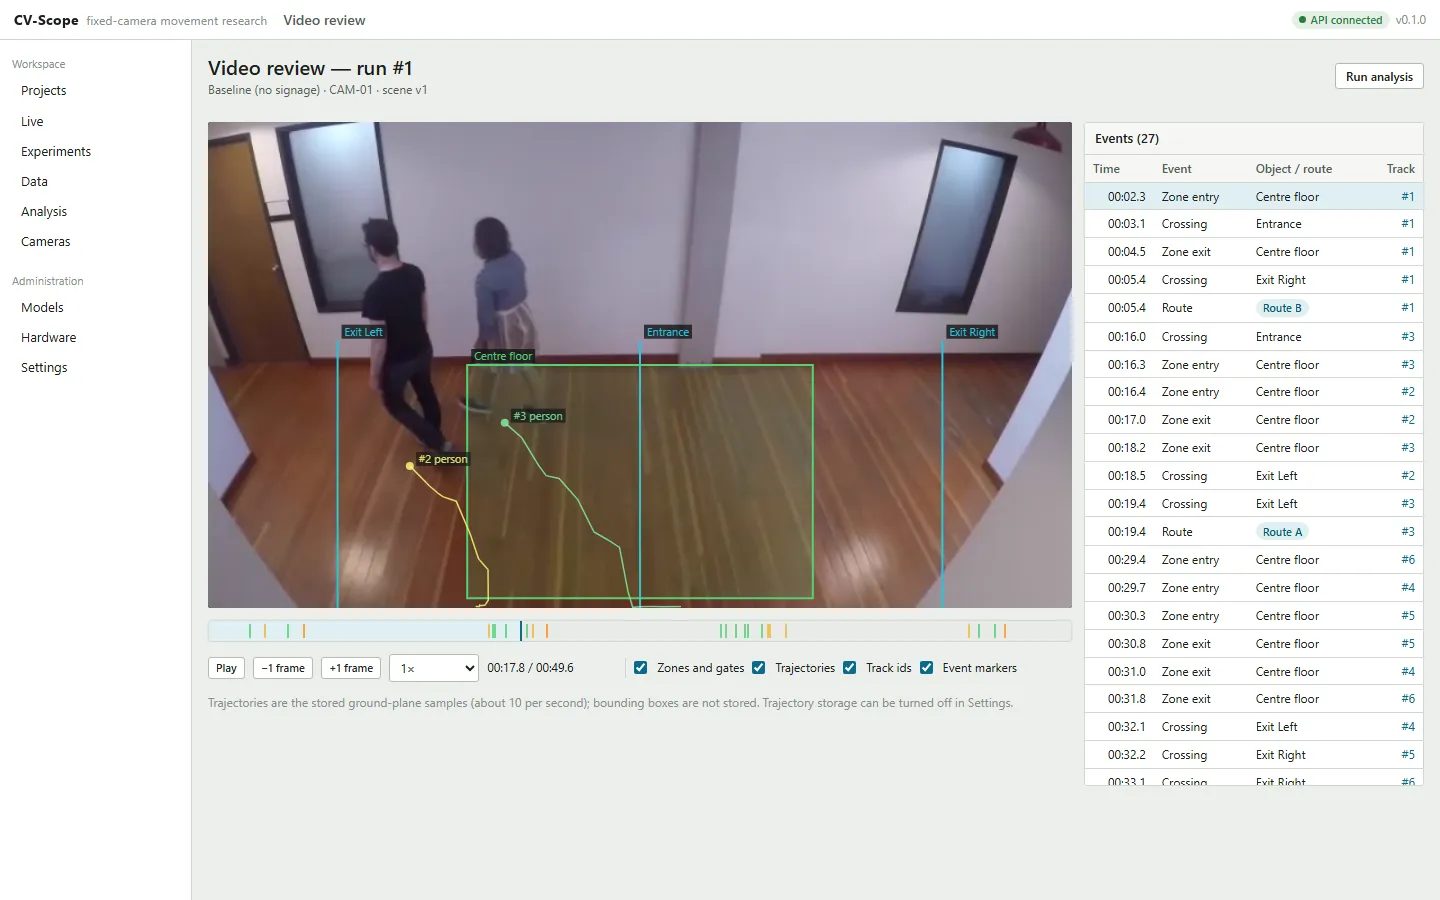Click the Exit Left gate label on video
Screen dimensions: 1440x900
point(363,332)
